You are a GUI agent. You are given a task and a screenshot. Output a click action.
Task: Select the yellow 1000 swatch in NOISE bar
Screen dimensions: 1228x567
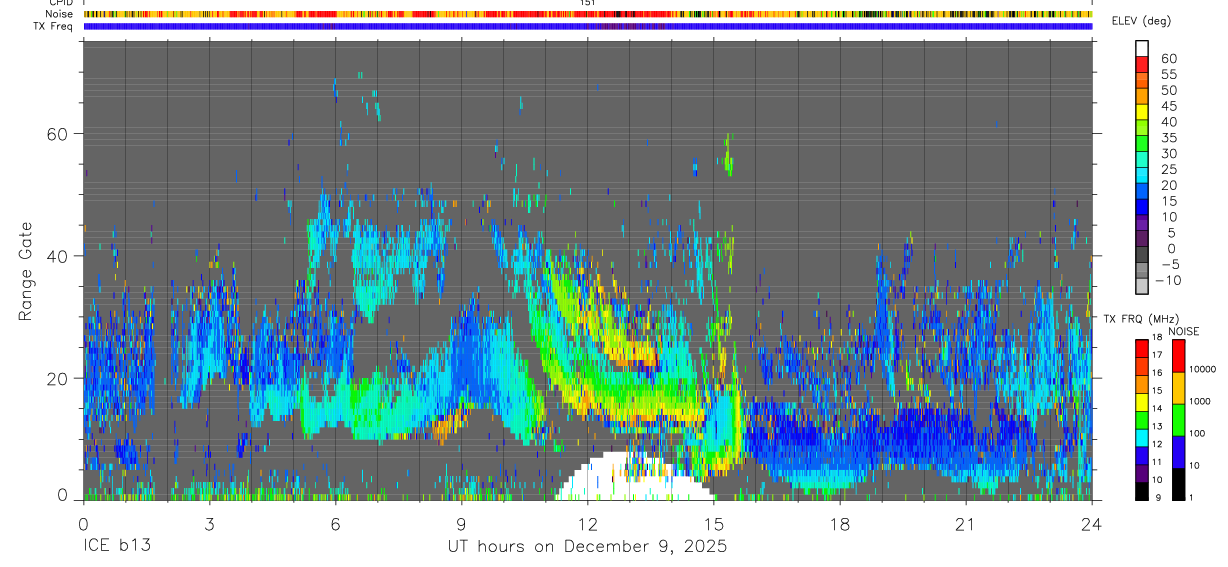click(x=1177, y=388)
